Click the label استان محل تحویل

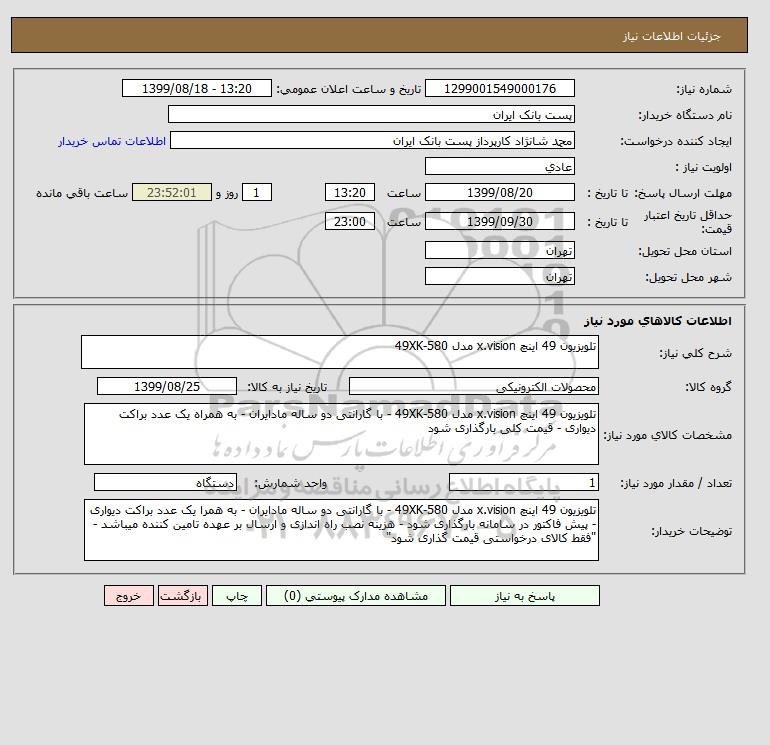[685, 251]
